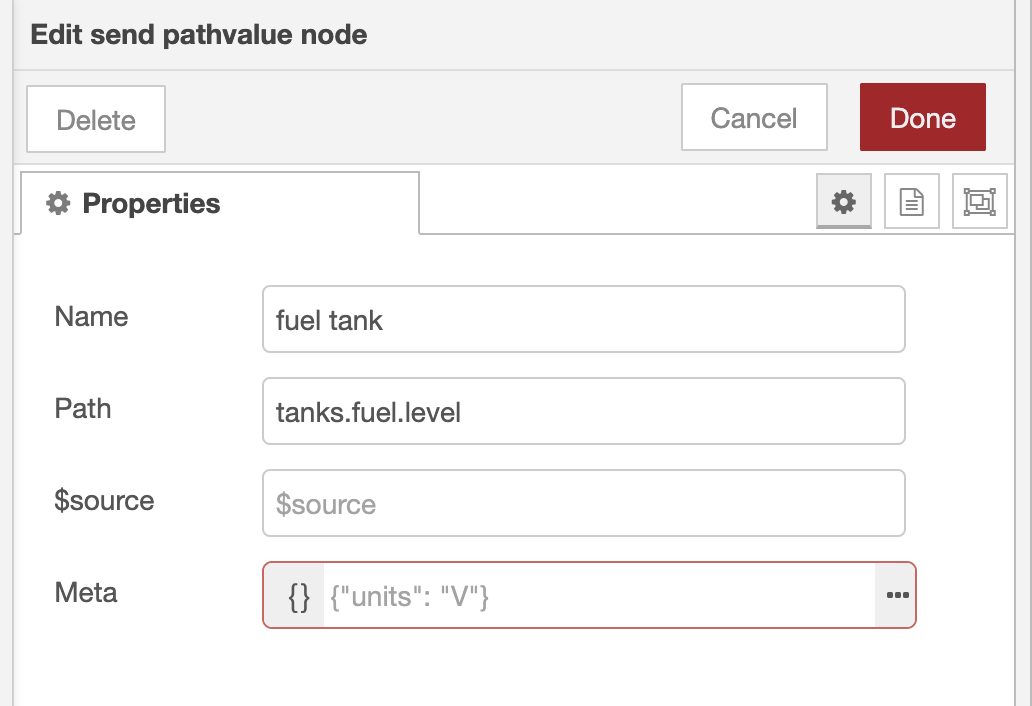This screenshot has height=706, width=1032.
Task: Click the Path field label
Action: pos(83,409)
